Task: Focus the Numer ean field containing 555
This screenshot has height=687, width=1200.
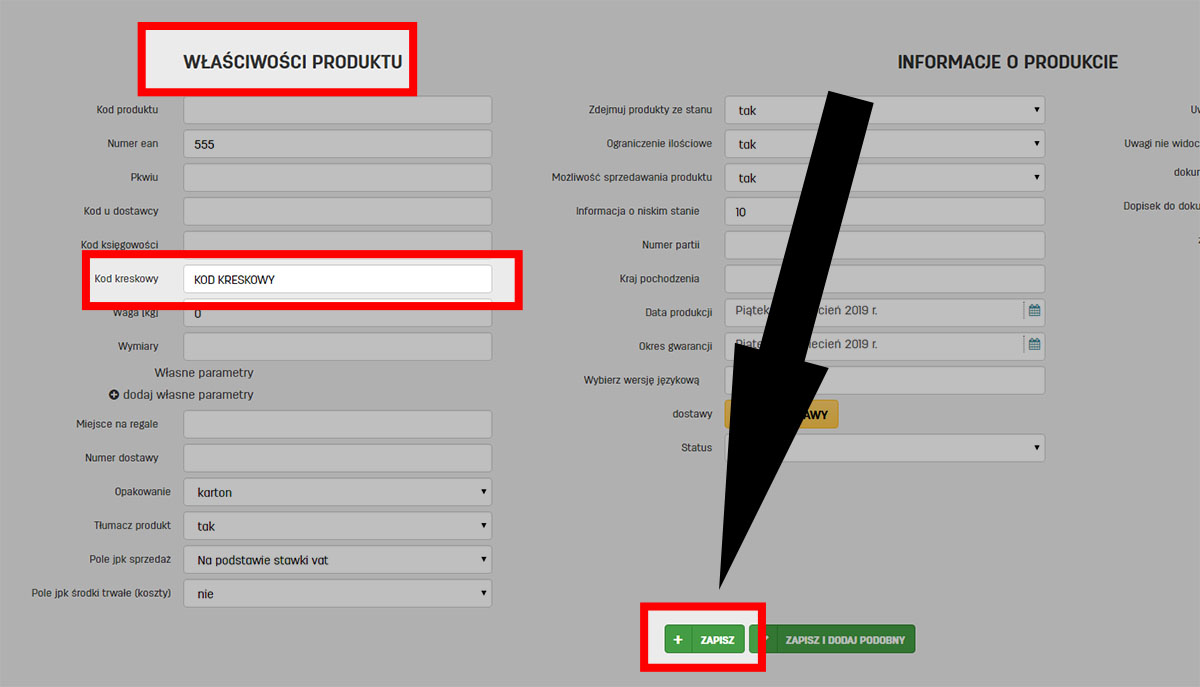Action: (x=337, y=144)
